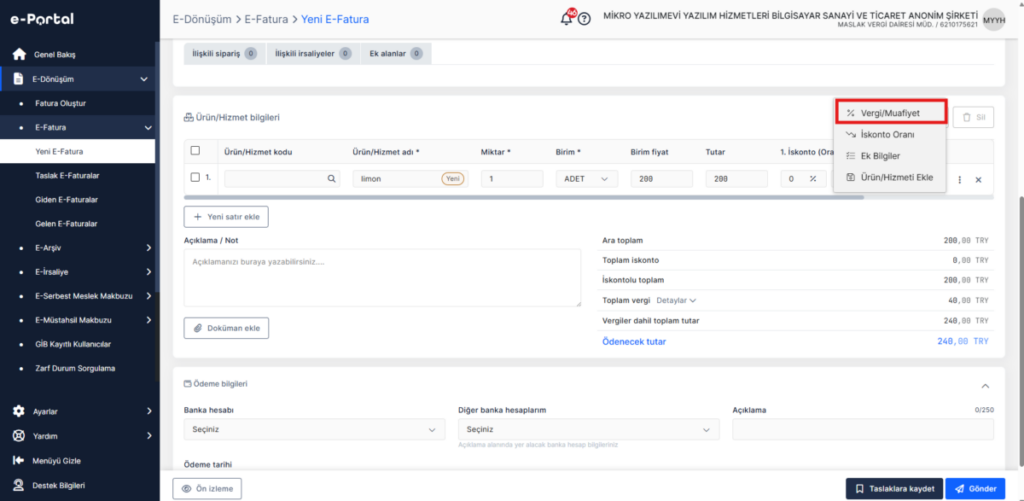
Task: Select Yeni E-Fatura sidebar item
Action: (x=78, y=152)
